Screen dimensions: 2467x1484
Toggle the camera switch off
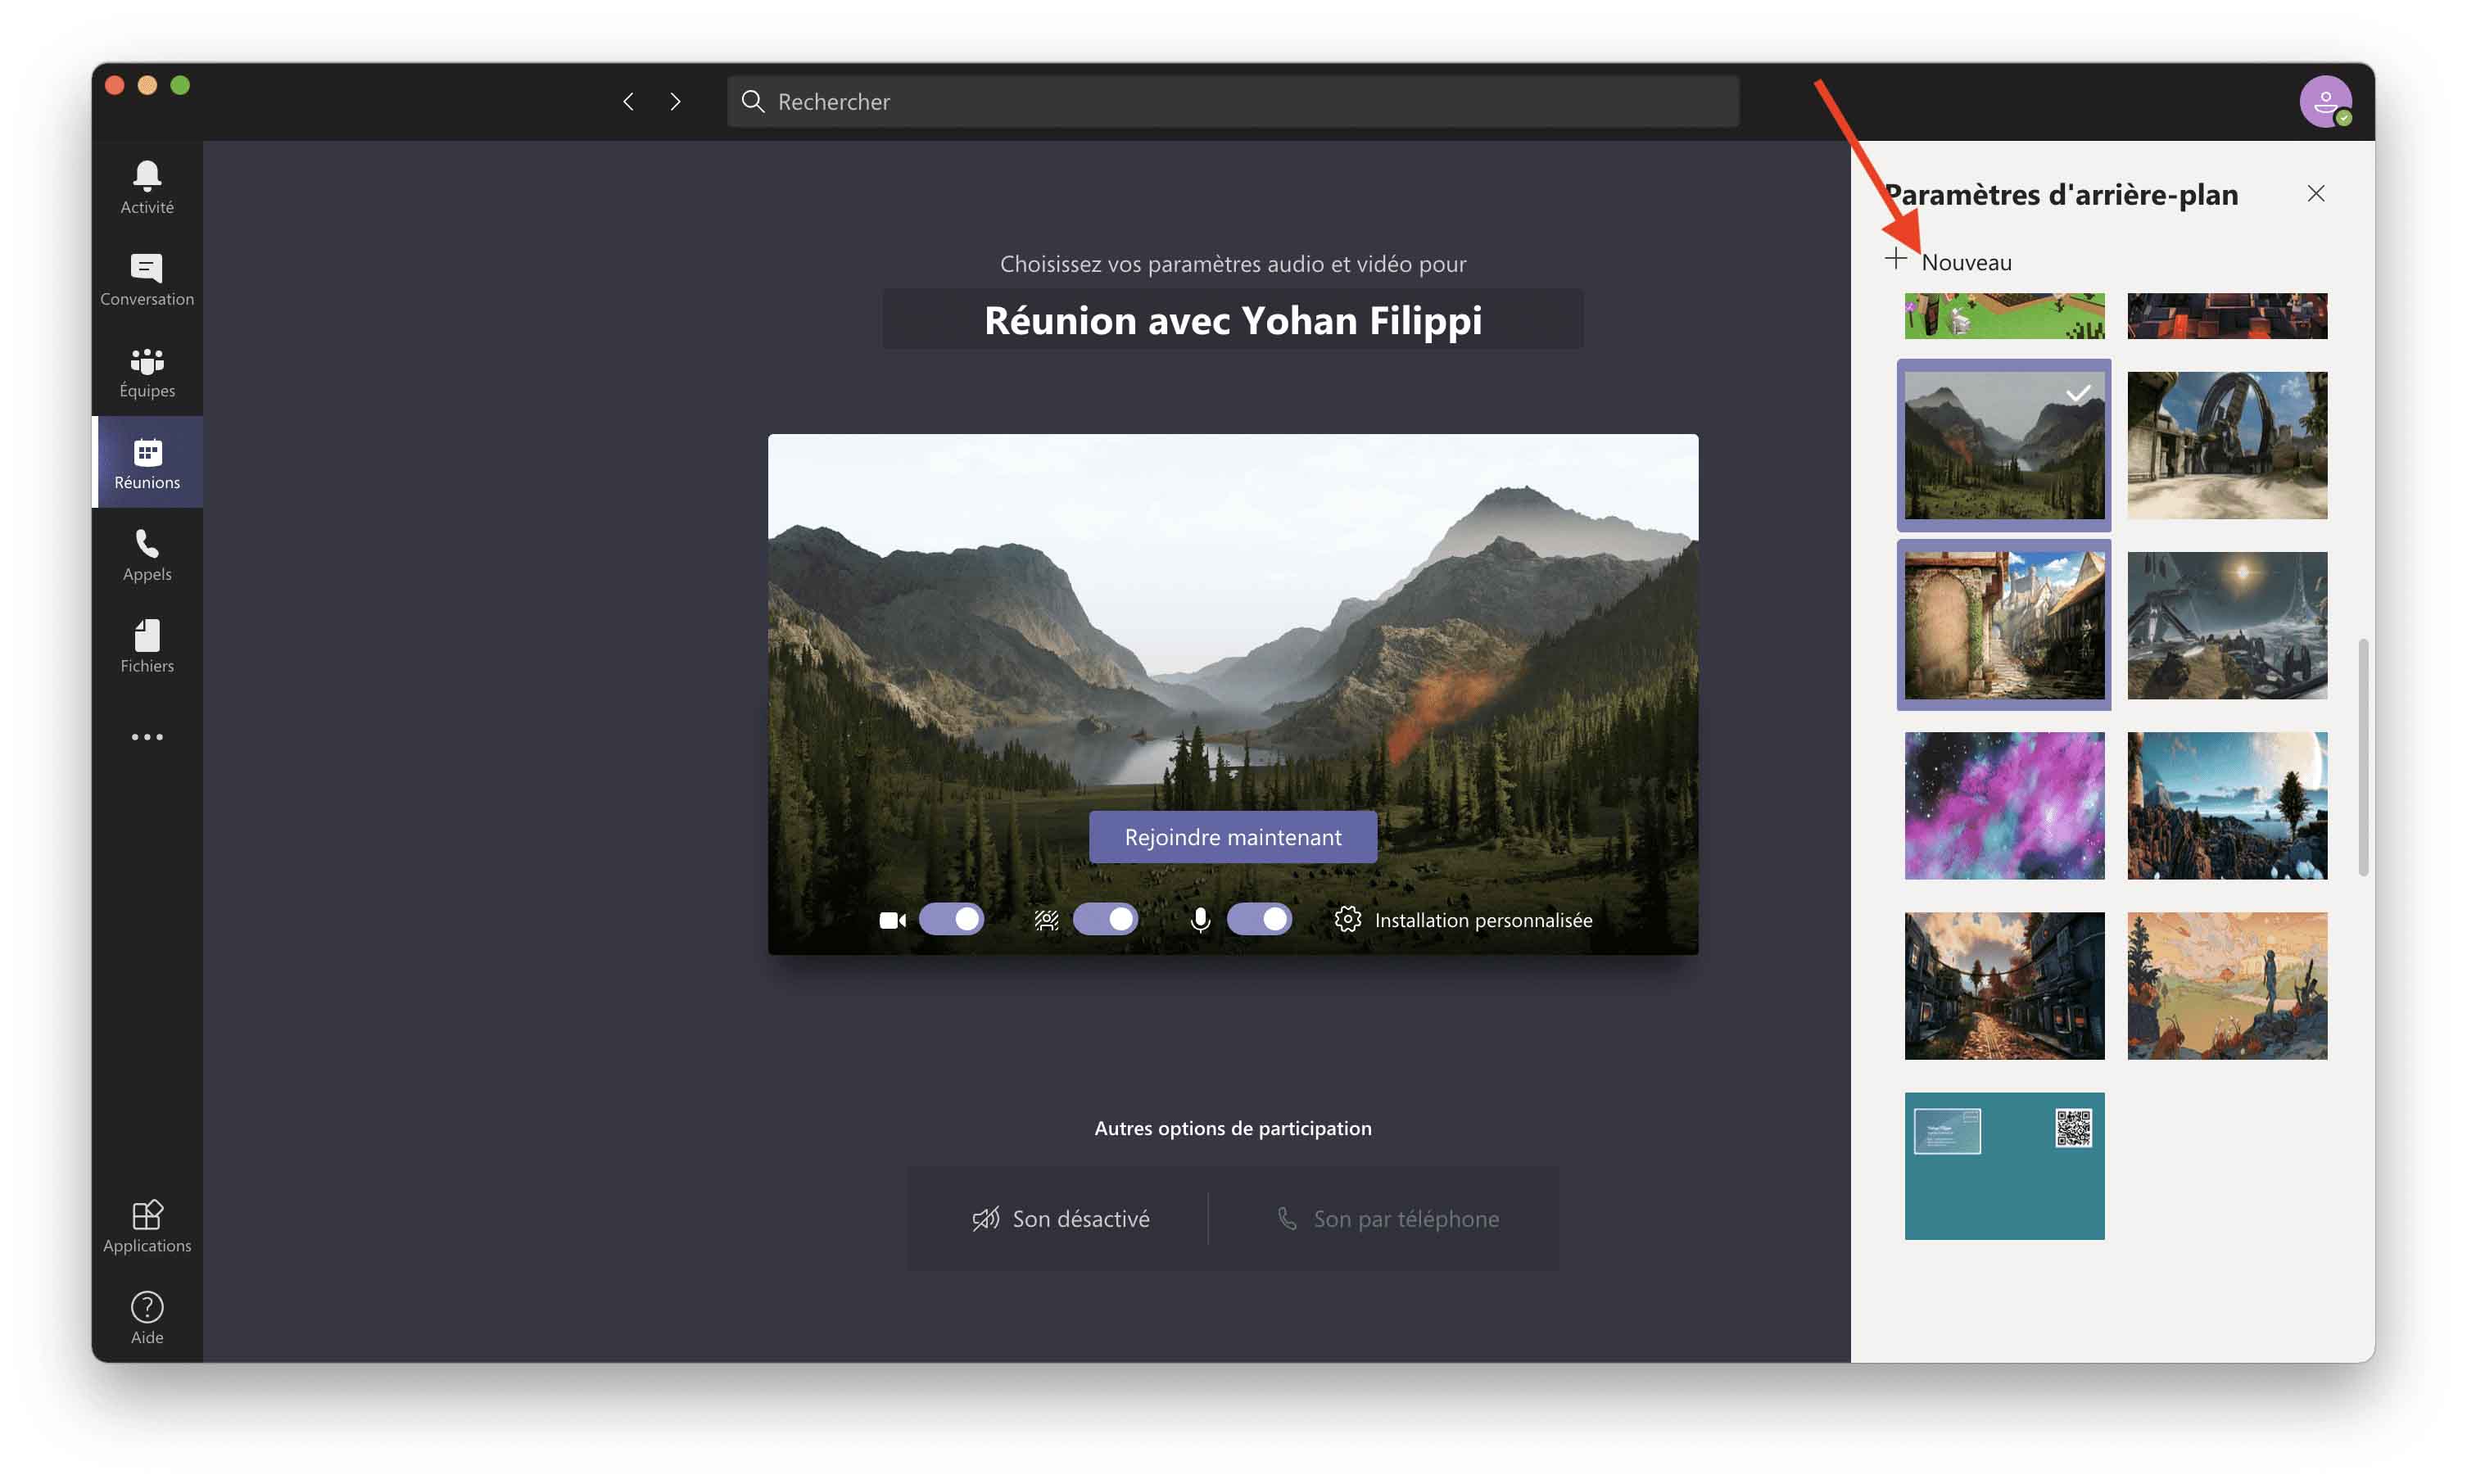coord(951,919)
